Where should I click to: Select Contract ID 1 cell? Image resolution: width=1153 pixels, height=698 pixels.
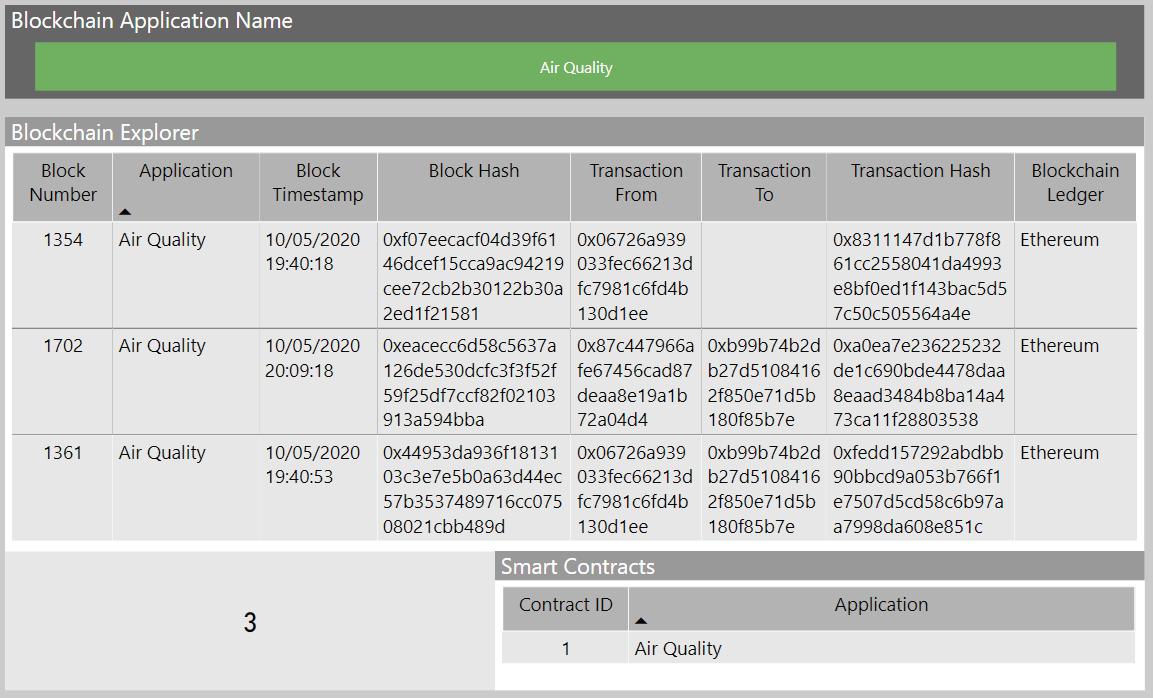pos(565,648)
